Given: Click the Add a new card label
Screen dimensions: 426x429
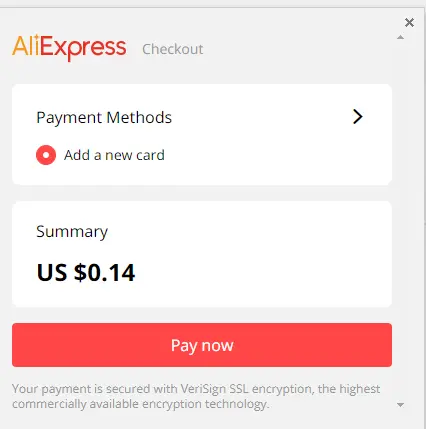Looking at the screenshot, I should click(x=114, y=155).
